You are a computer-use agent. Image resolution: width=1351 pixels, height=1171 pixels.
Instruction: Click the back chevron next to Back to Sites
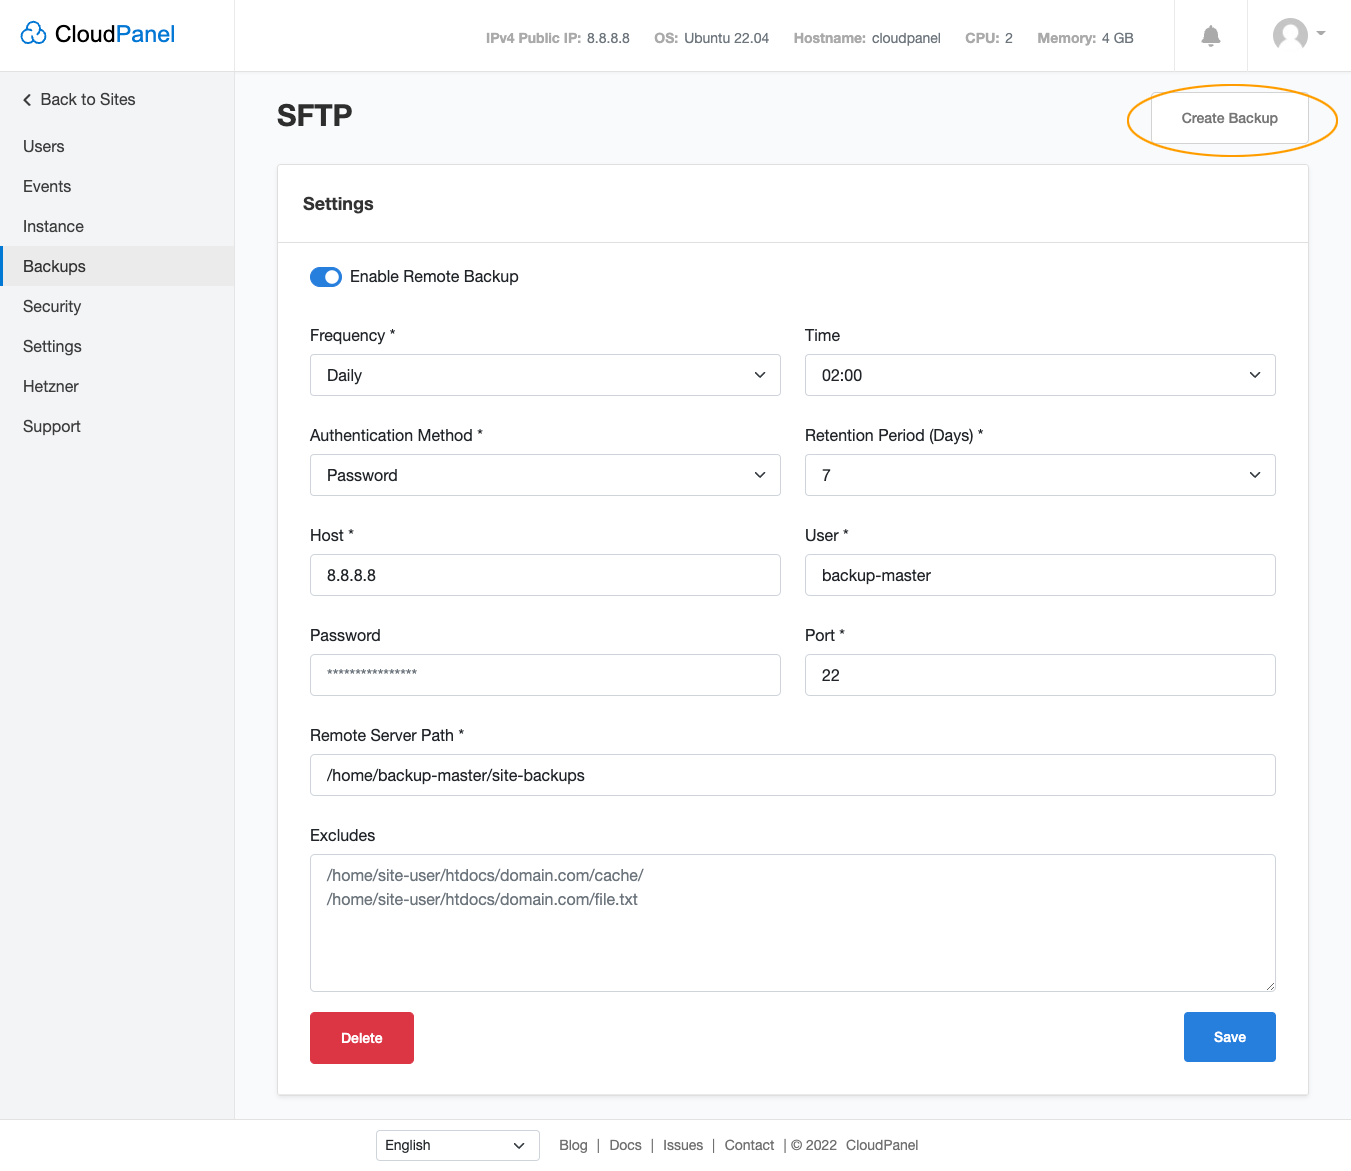click(x=26, y=99)
